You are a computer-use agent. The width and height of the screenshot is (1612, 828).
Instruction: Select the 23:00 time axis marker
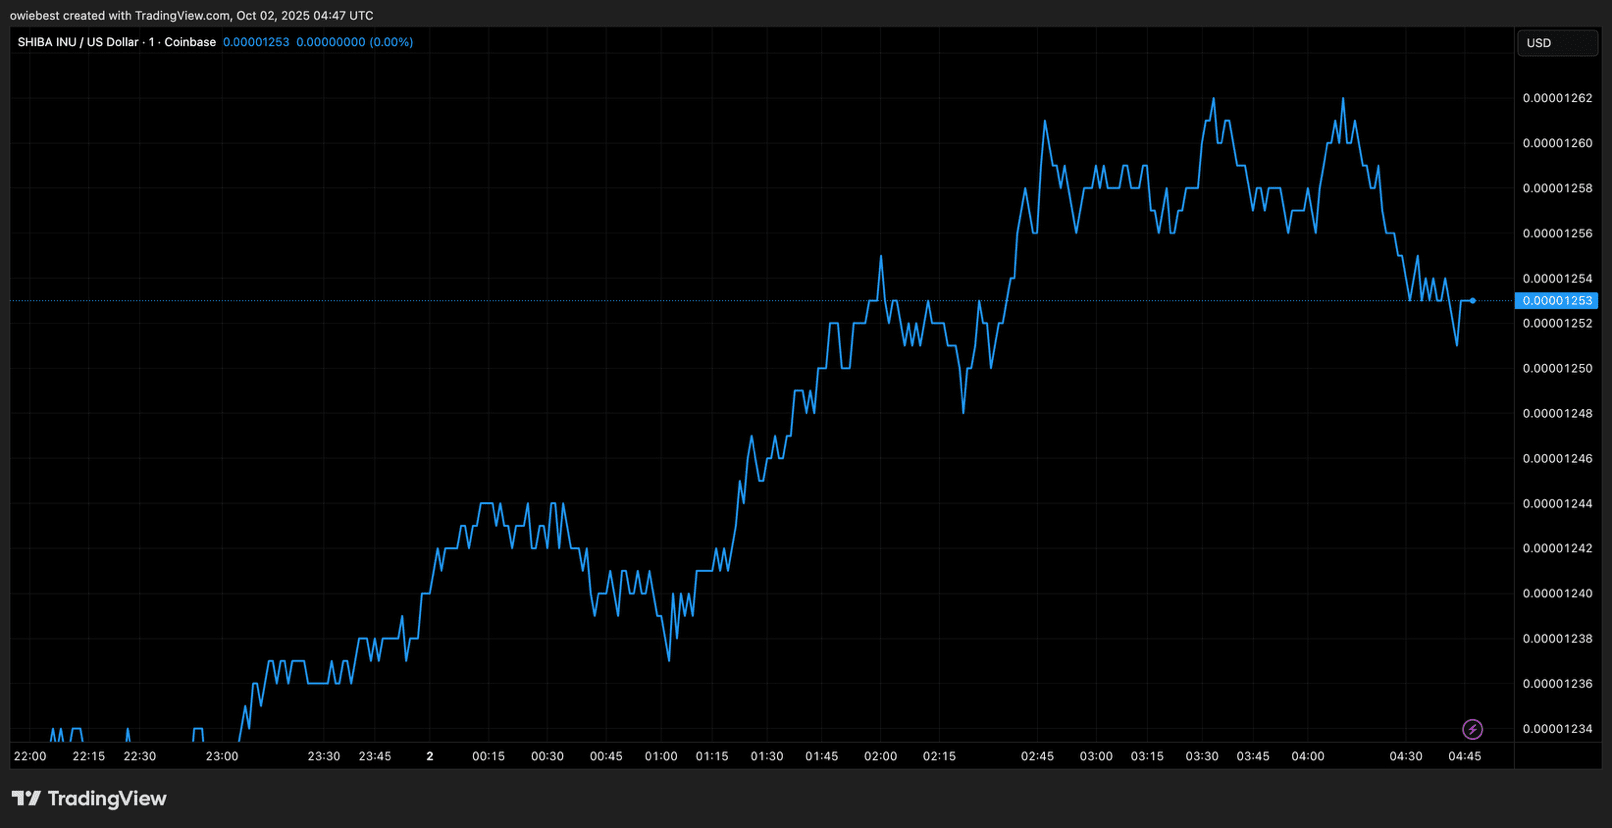tap(222, 756)
